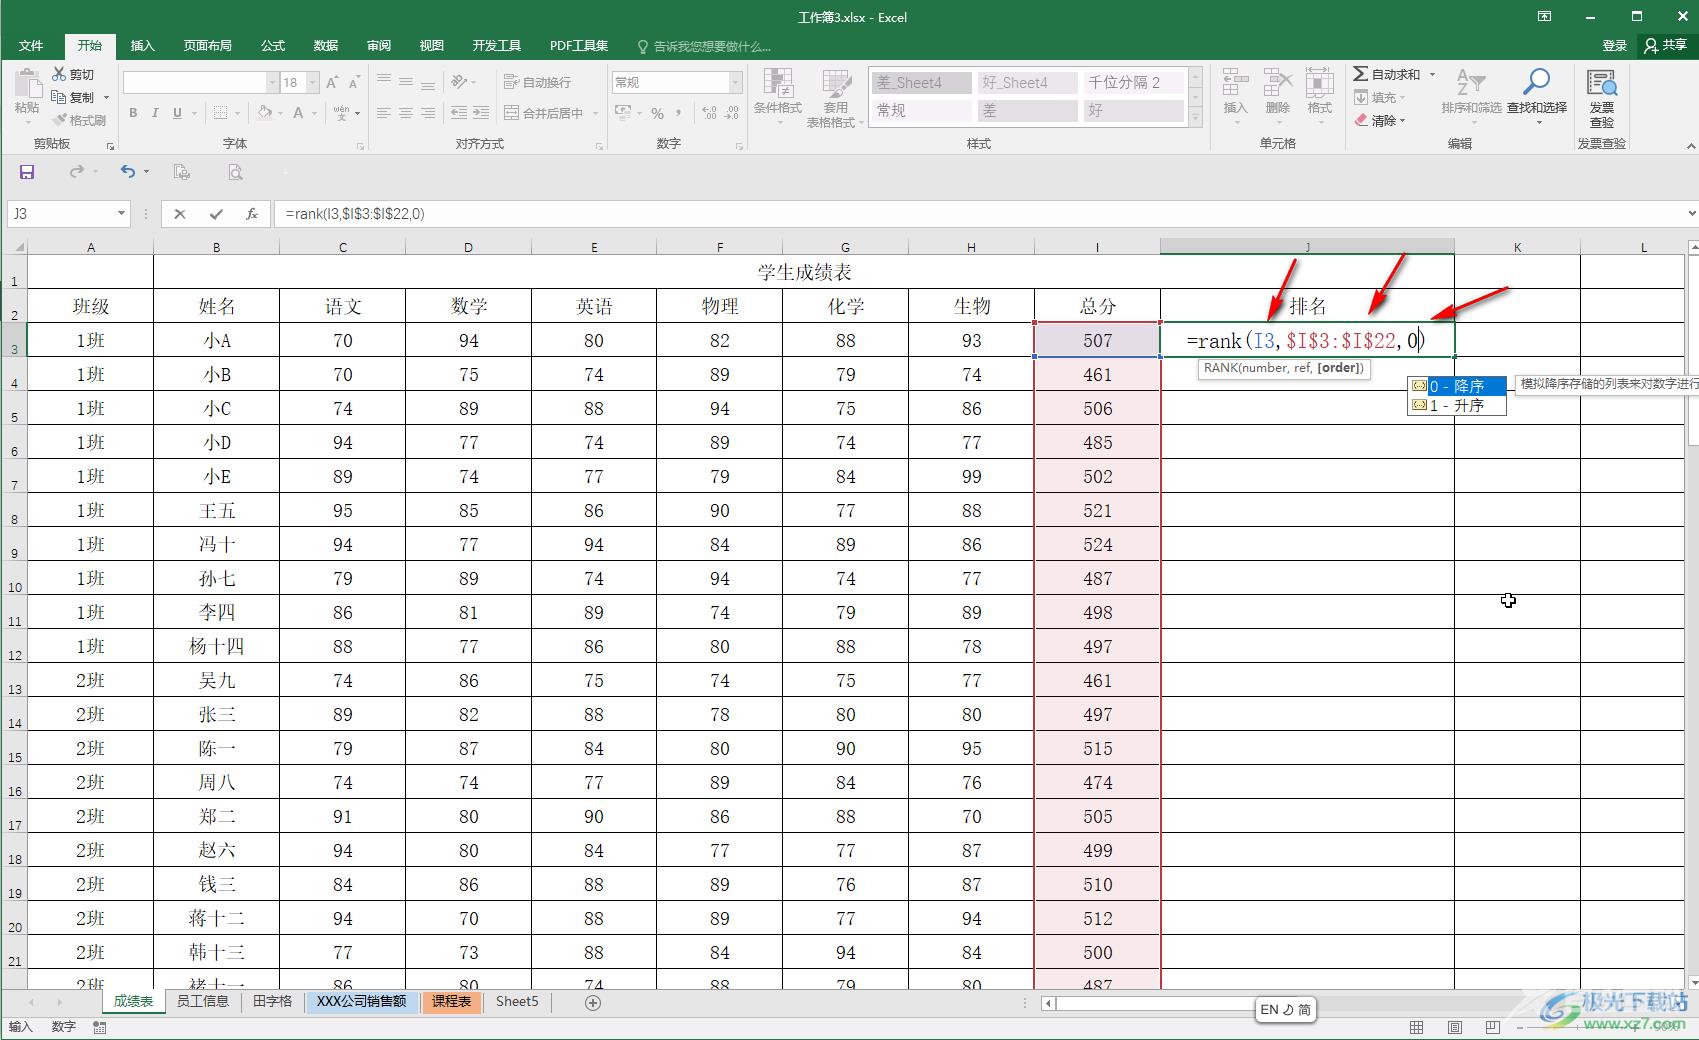
Task: Click the Sign in (登录) button
Action: coord(1614,45)
